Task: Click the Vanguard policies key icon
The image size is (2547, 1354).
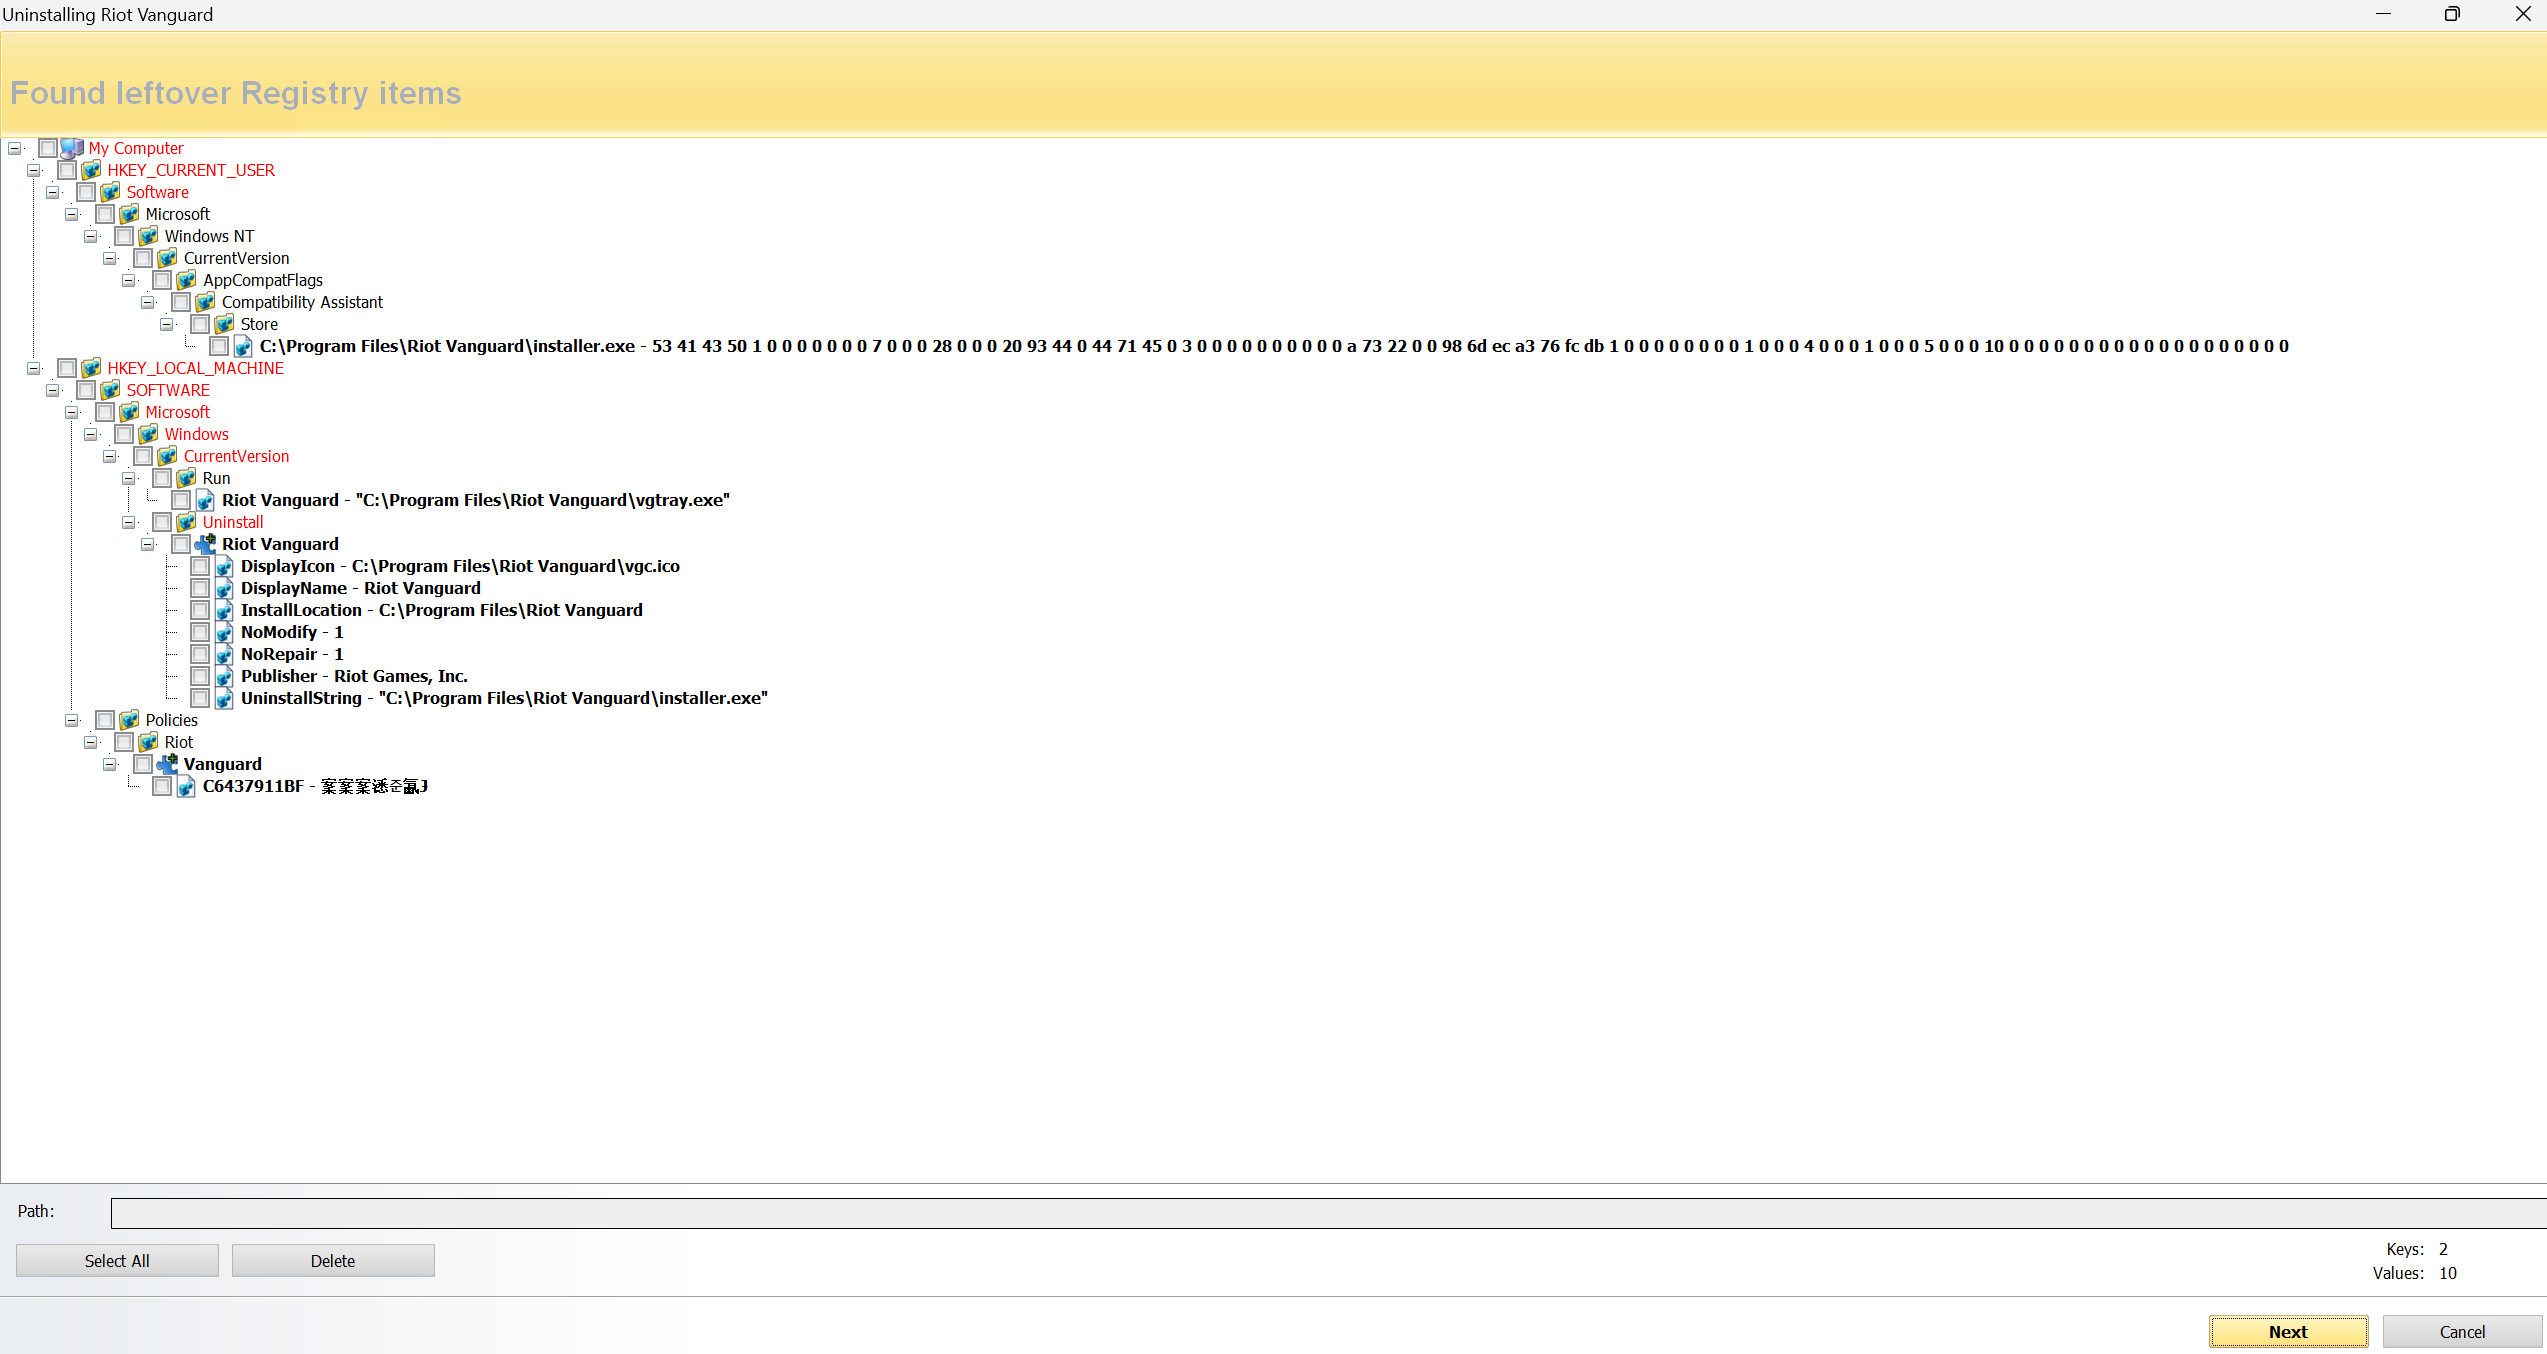Action: coord(167,764)
